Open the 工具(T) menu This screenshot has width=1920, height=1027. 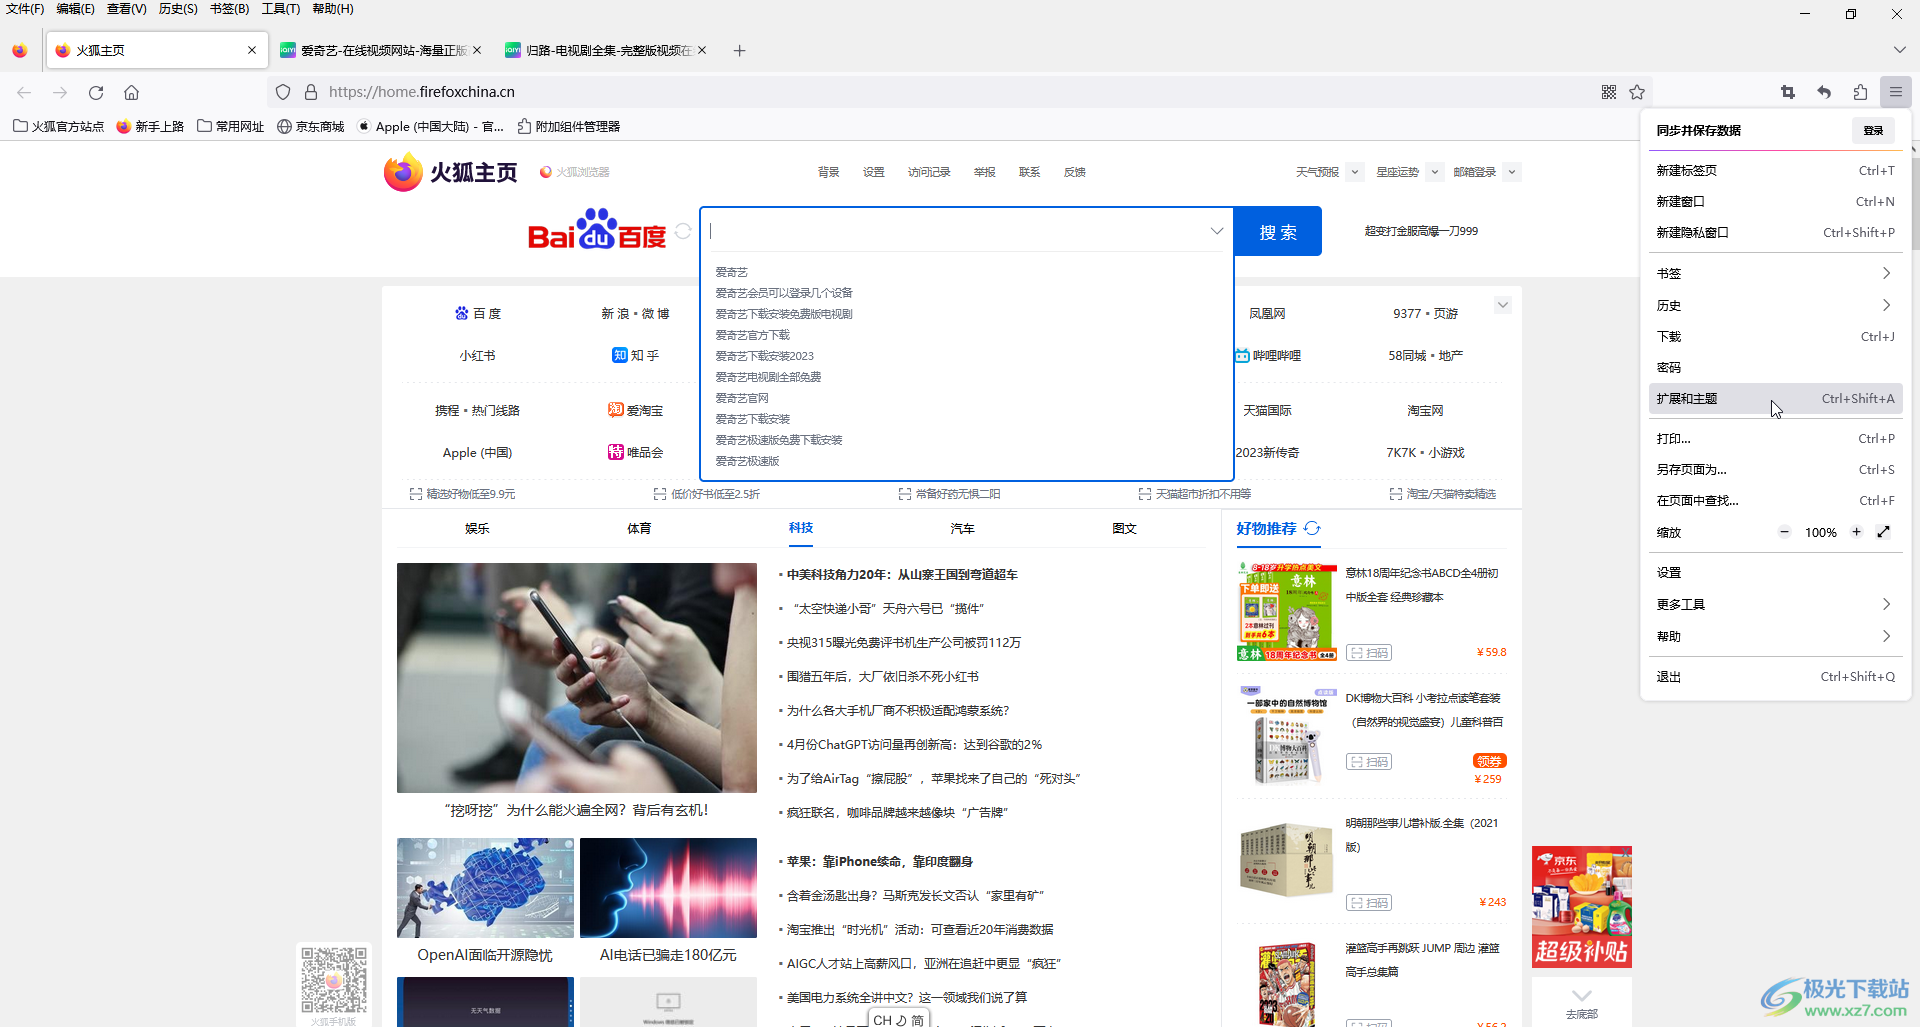(x=281, y=9)
